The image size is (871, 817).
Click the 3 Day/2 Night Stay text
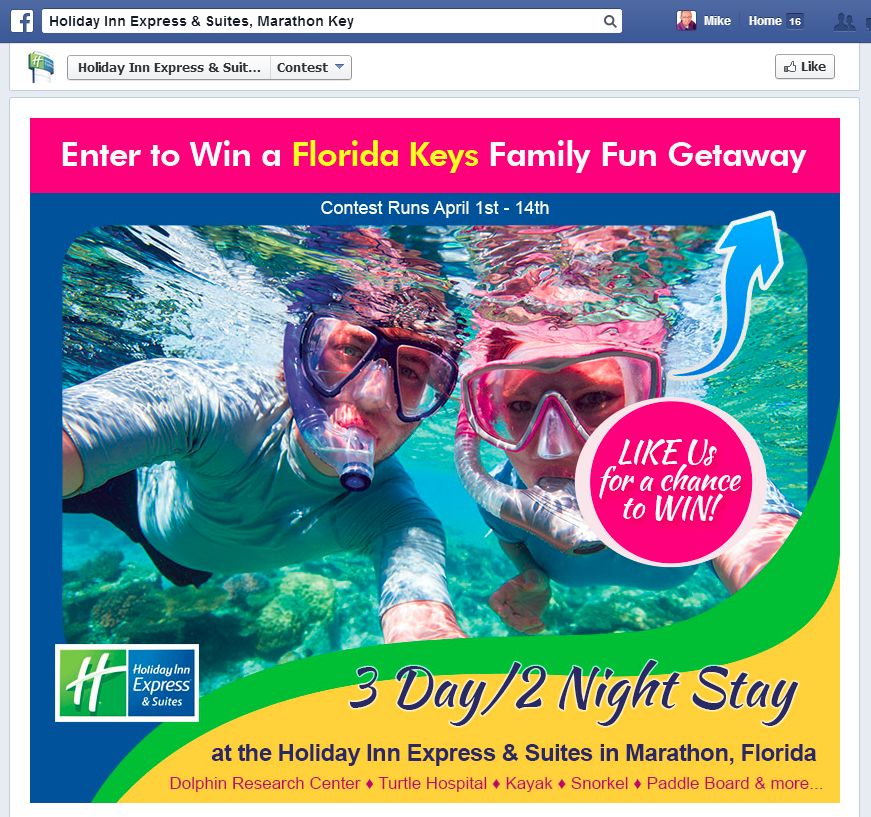click(573, 691)
